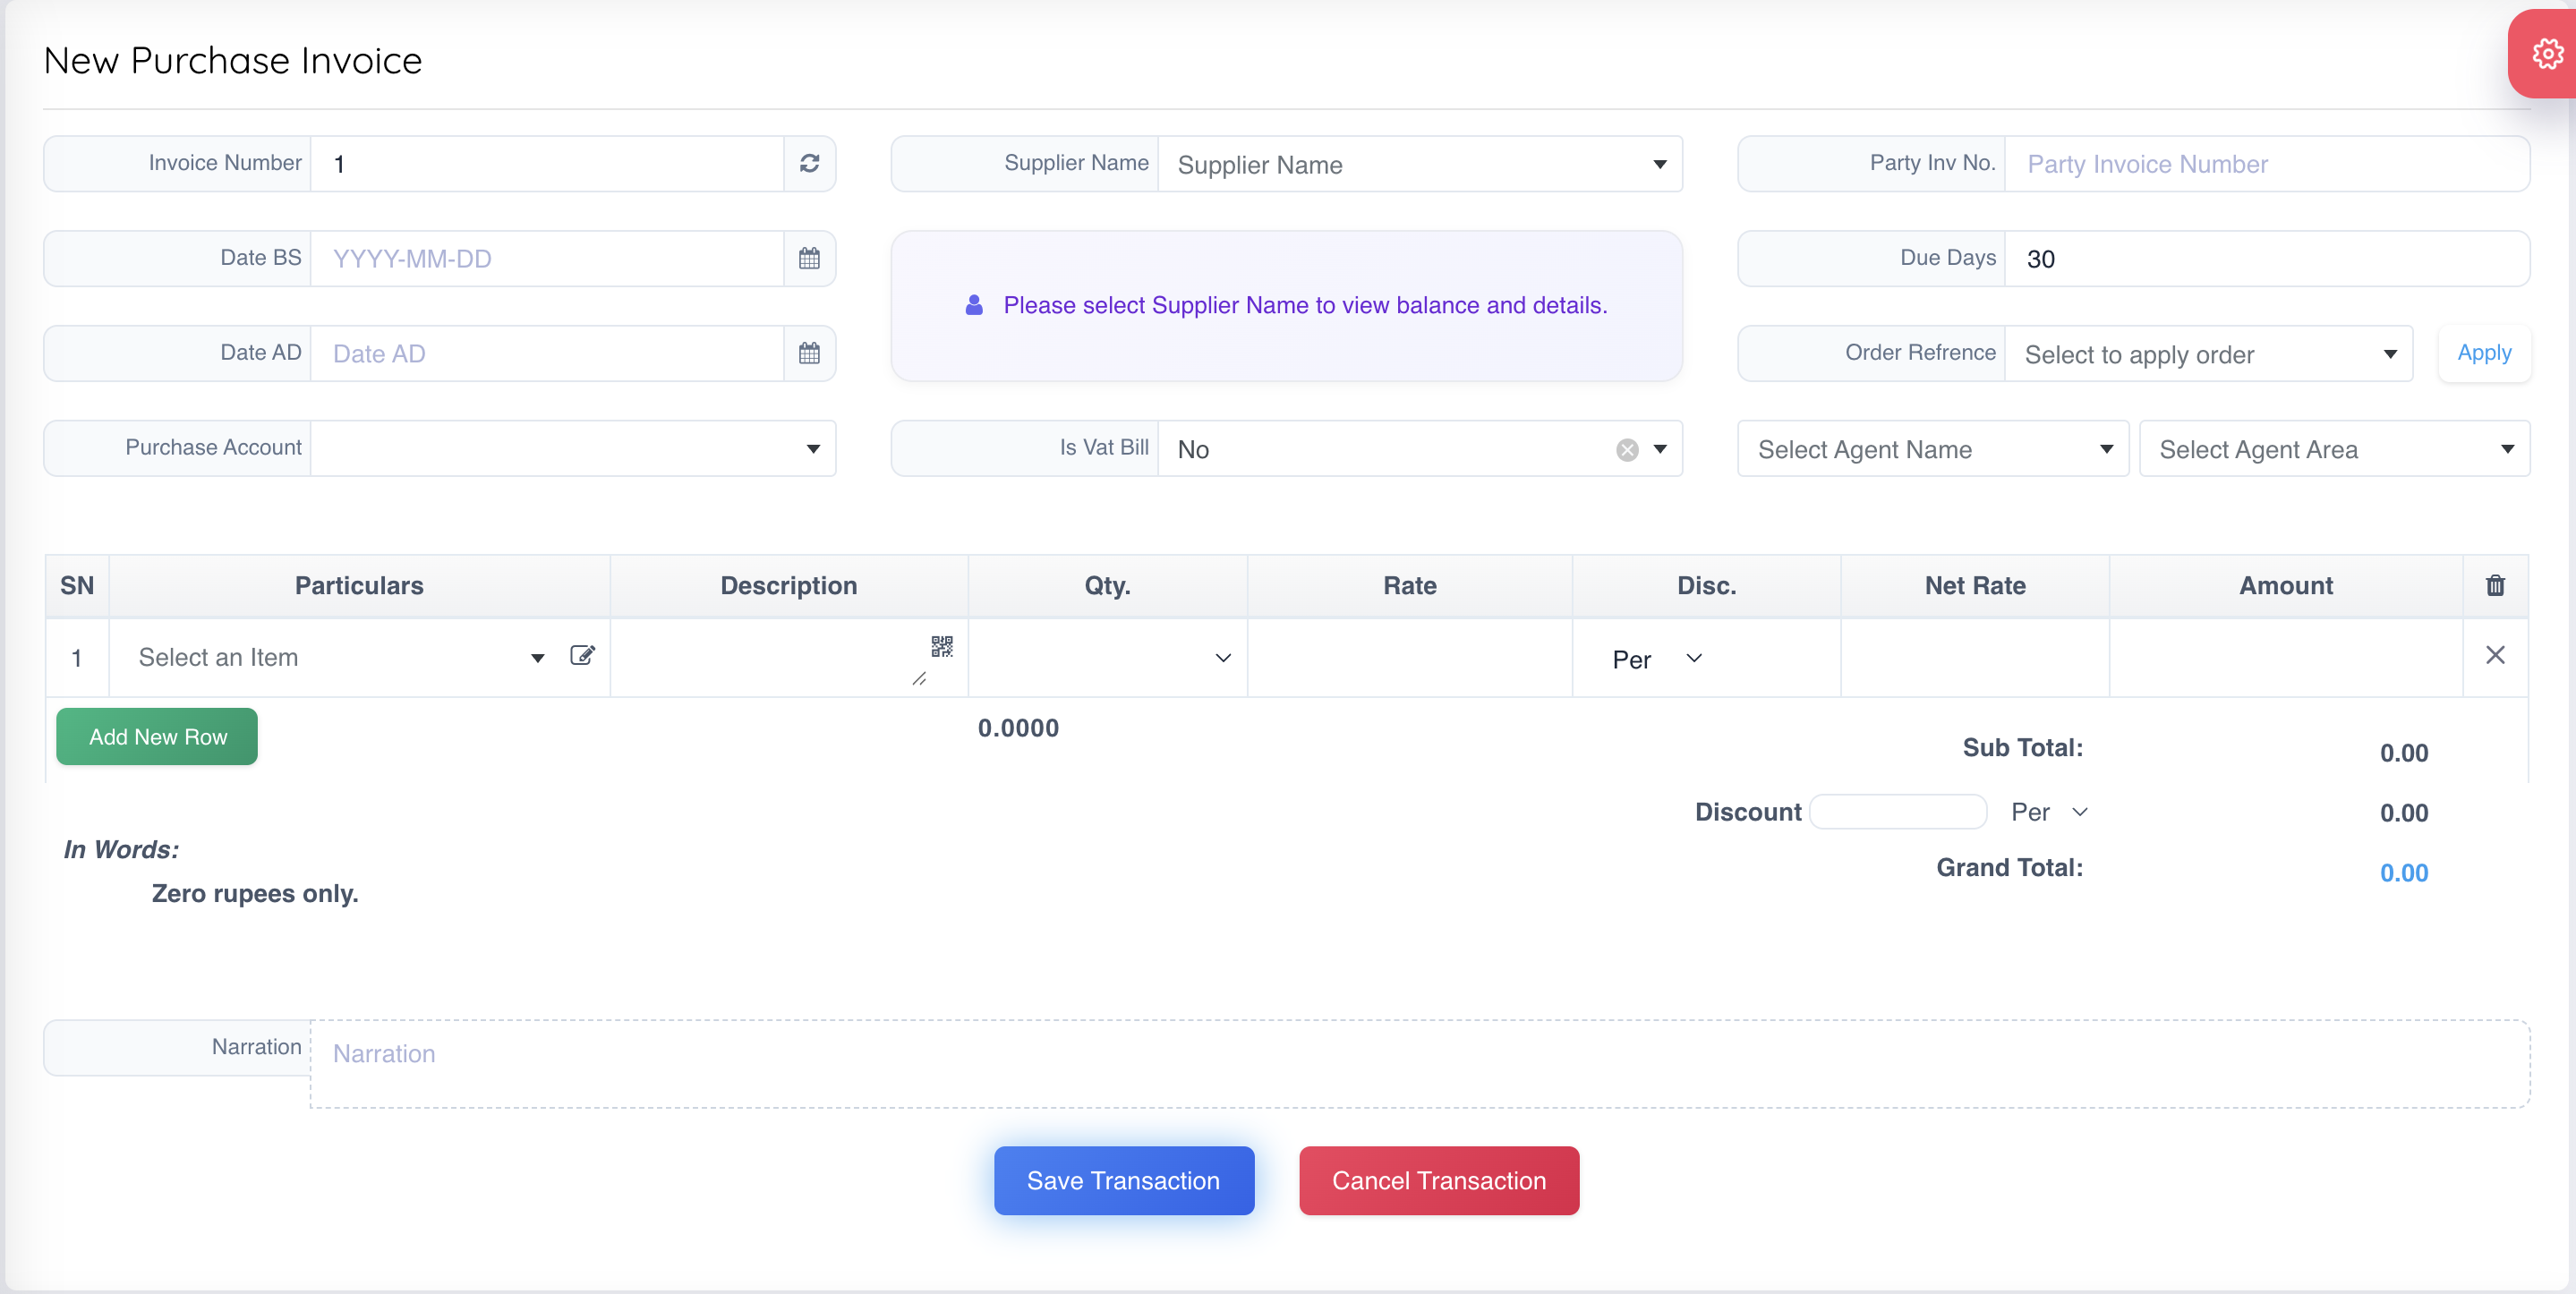Image resolution: width=2576 pixels, height=1294 pixels.
Task: Open the Supplier Name dropdown
Action: click(x=1419, y=164)
